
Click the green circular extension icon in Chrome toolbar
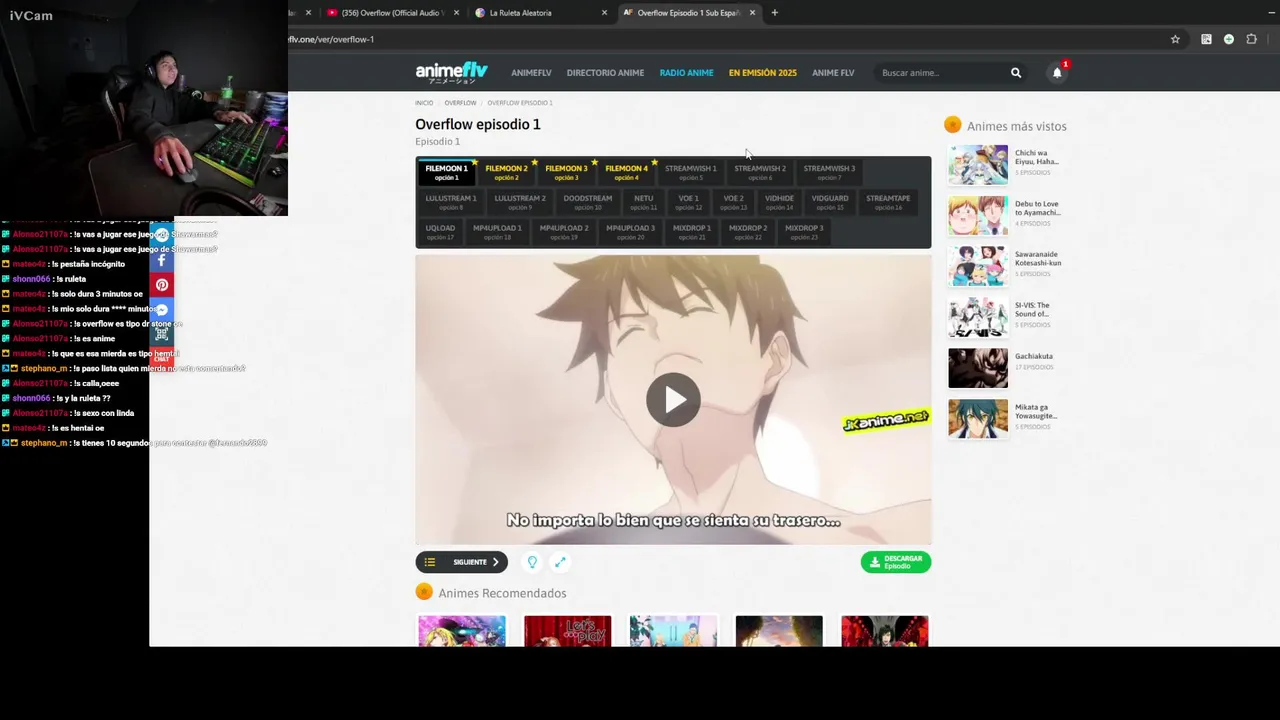click(x=1229, y=39)
